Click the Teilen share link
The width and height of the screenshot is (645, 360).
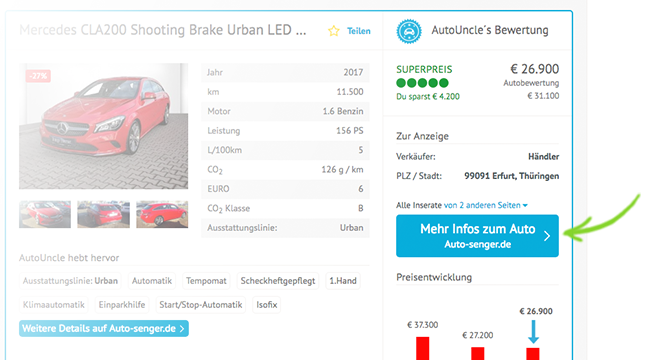[x=358, y=31]
